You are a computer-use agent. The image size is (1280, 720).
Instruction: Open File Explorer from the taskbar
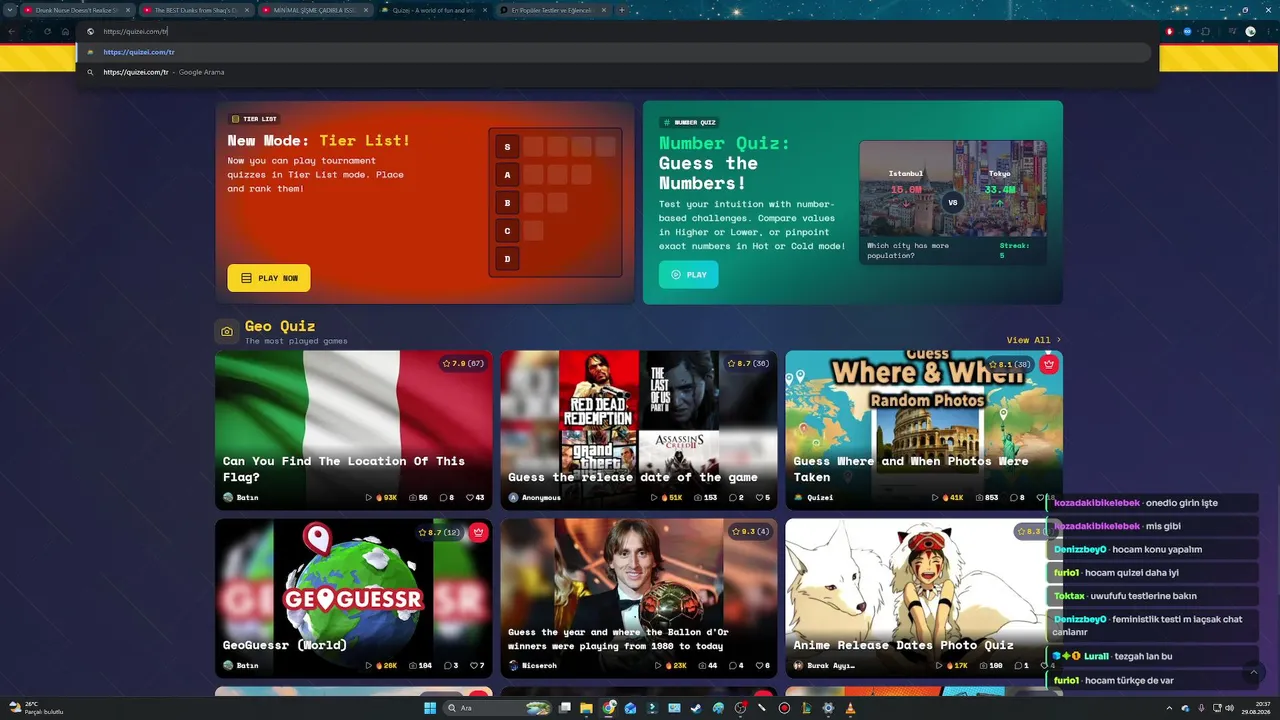tap(587, 708)
